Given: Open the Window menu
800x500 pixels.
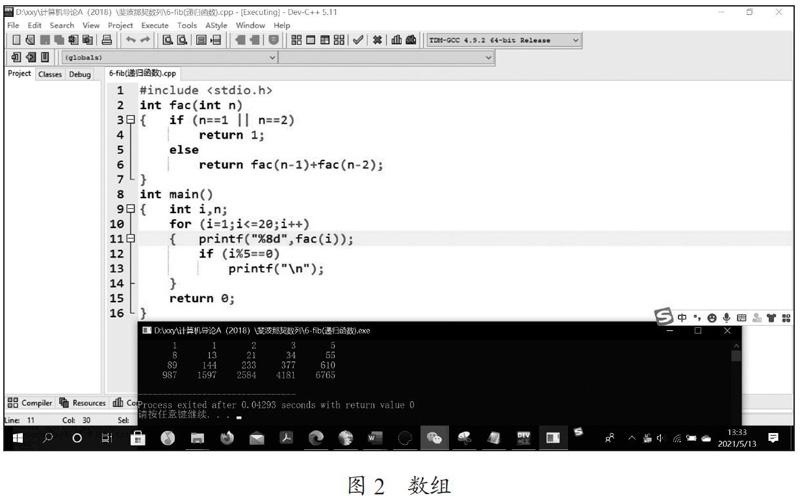Looking at the screenshot, I should click(x=250, y=25).
